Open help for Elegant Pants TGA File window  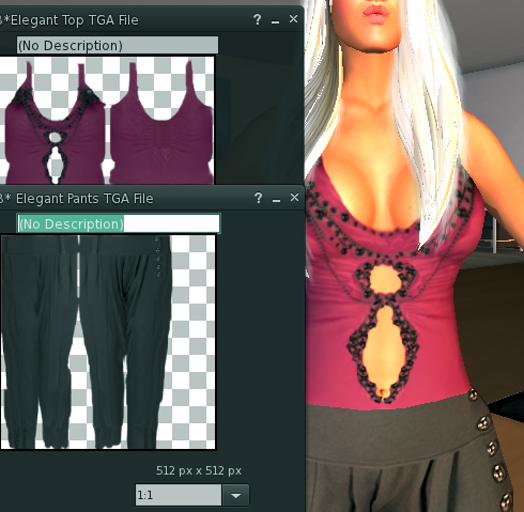(x=258, y=198)
